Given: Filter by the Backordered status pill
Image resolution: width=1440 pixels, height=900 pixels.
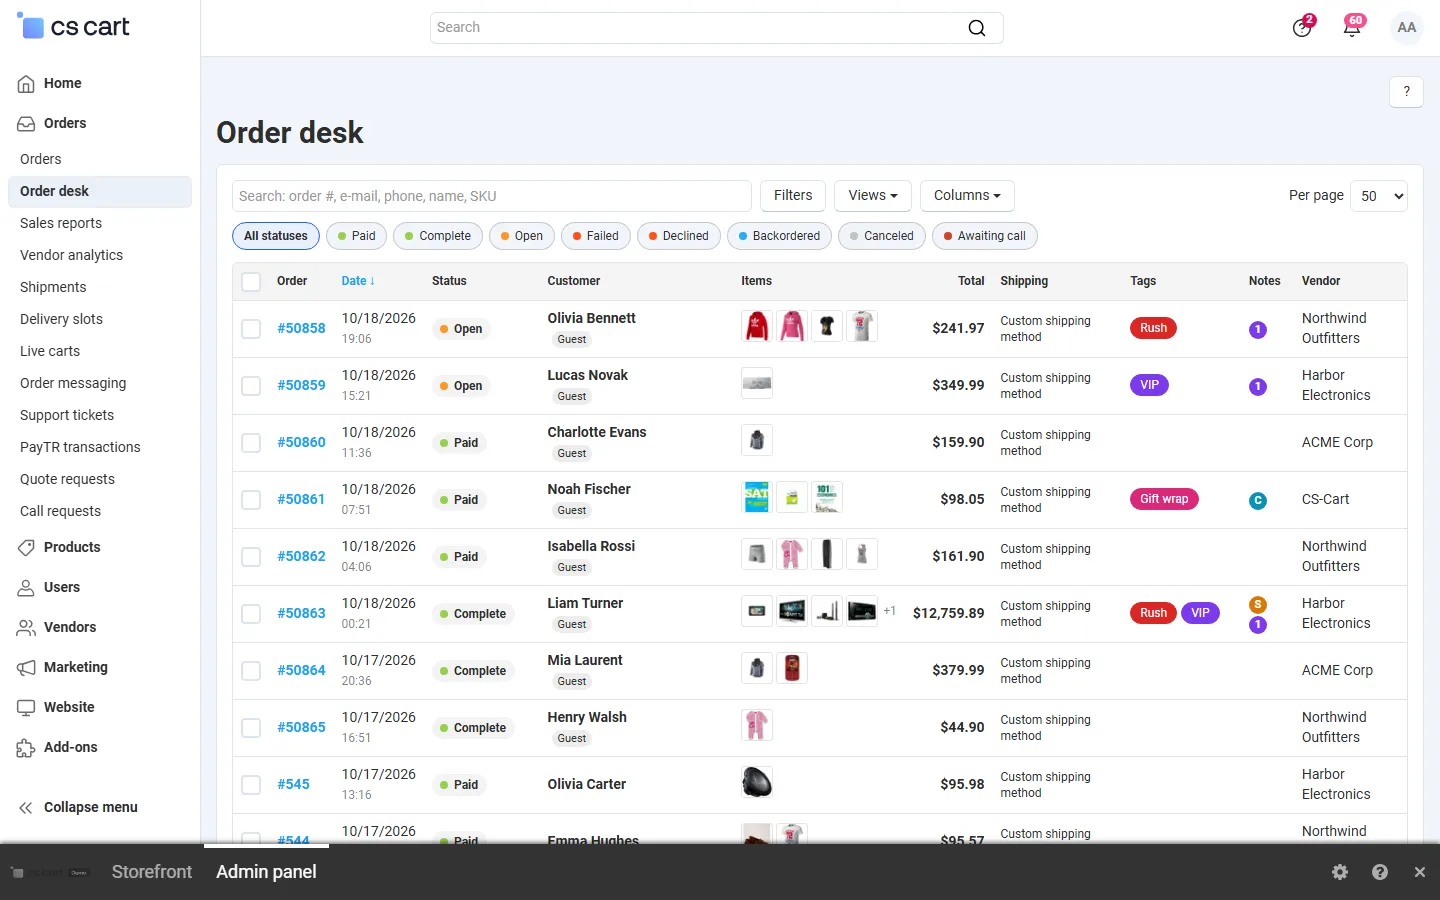Looking at the screenshot, I should (x=779, y=236).
